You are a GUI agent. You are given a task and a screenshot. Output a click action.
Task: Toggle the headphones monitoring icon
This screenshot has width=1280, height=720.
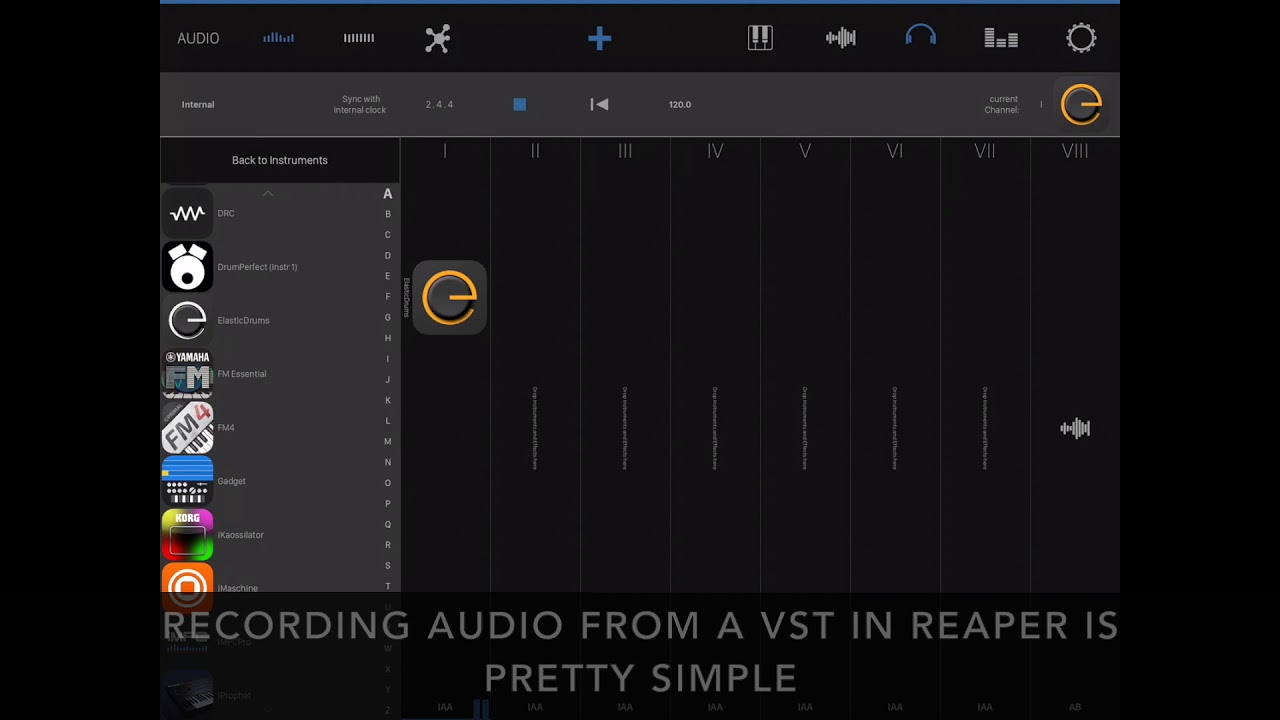[920, 37]
